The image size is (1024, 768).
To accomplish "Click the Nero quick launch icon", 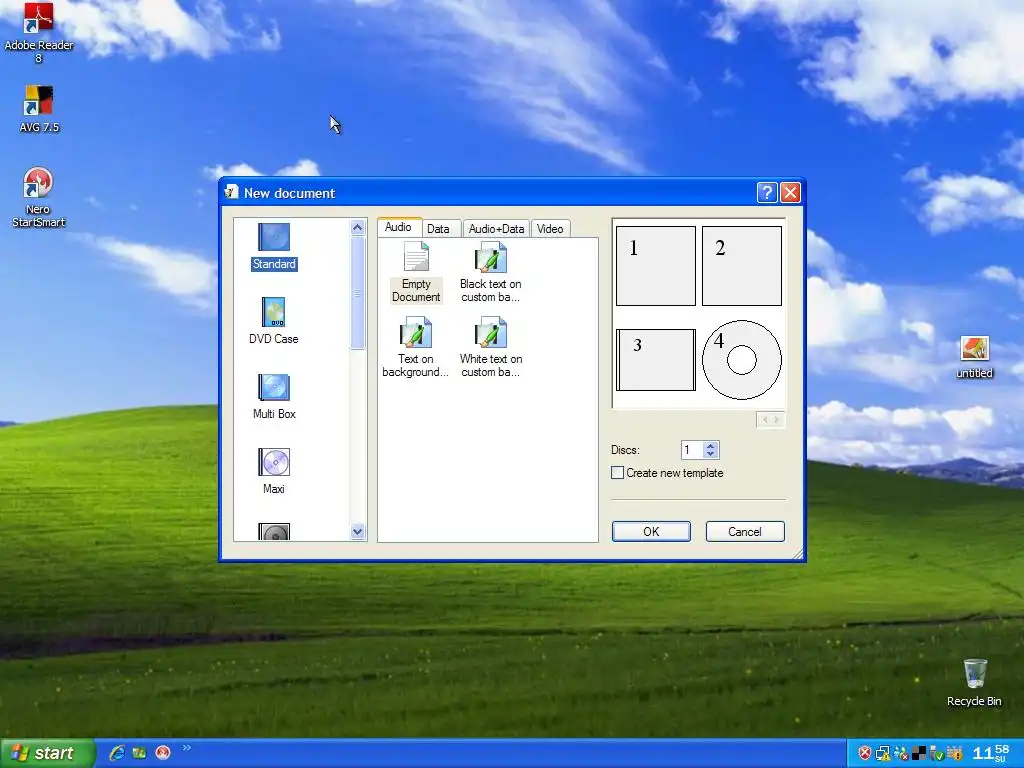I will click(163, 753).
